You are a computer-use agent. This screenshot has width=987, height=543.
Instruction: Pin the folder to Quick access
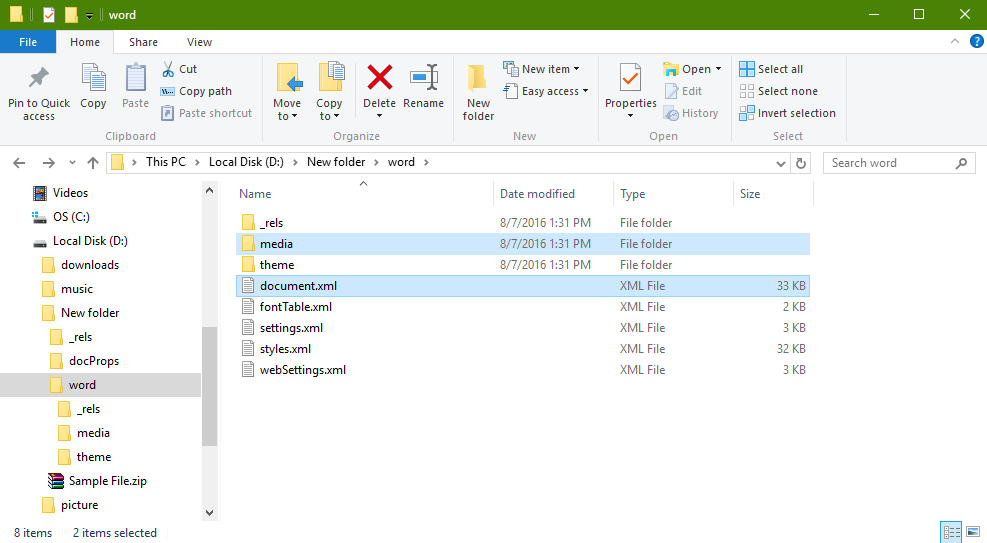point(38,93)
